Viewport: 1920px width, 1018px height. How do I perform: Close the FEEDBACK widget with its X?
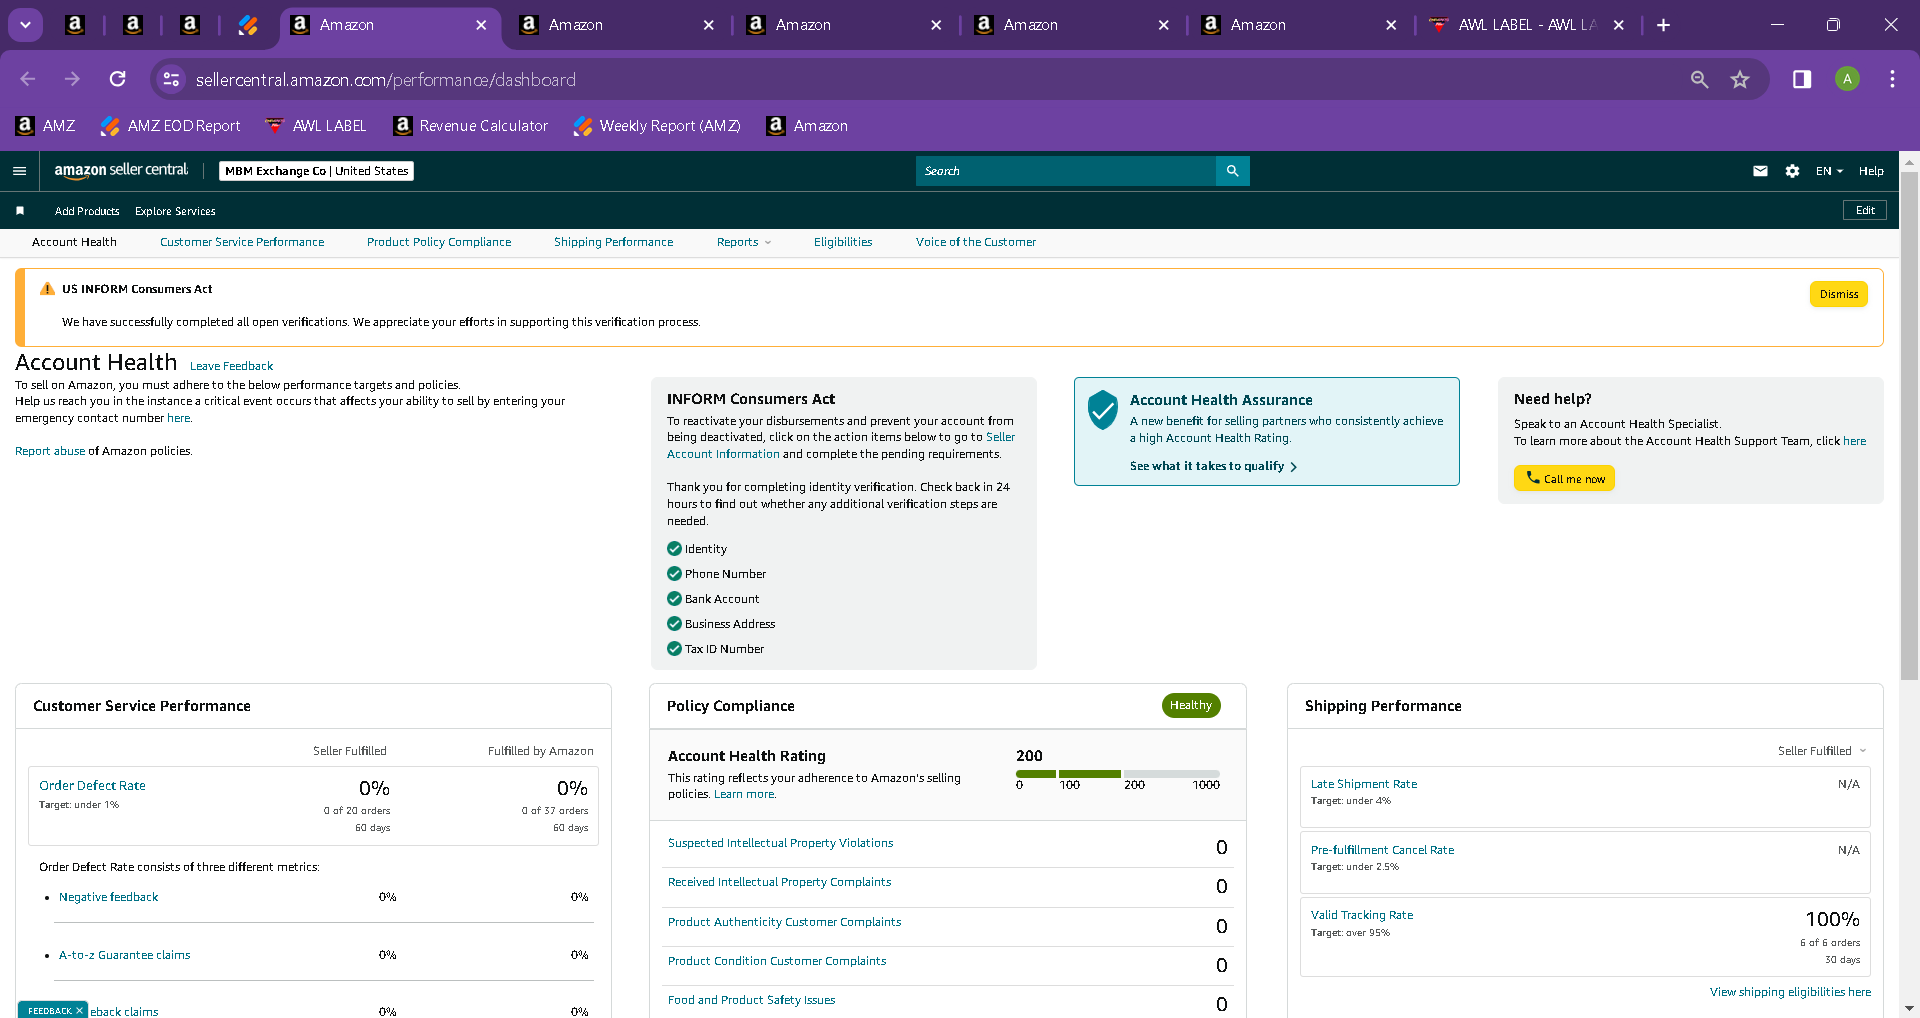[x=79, y=1011]
